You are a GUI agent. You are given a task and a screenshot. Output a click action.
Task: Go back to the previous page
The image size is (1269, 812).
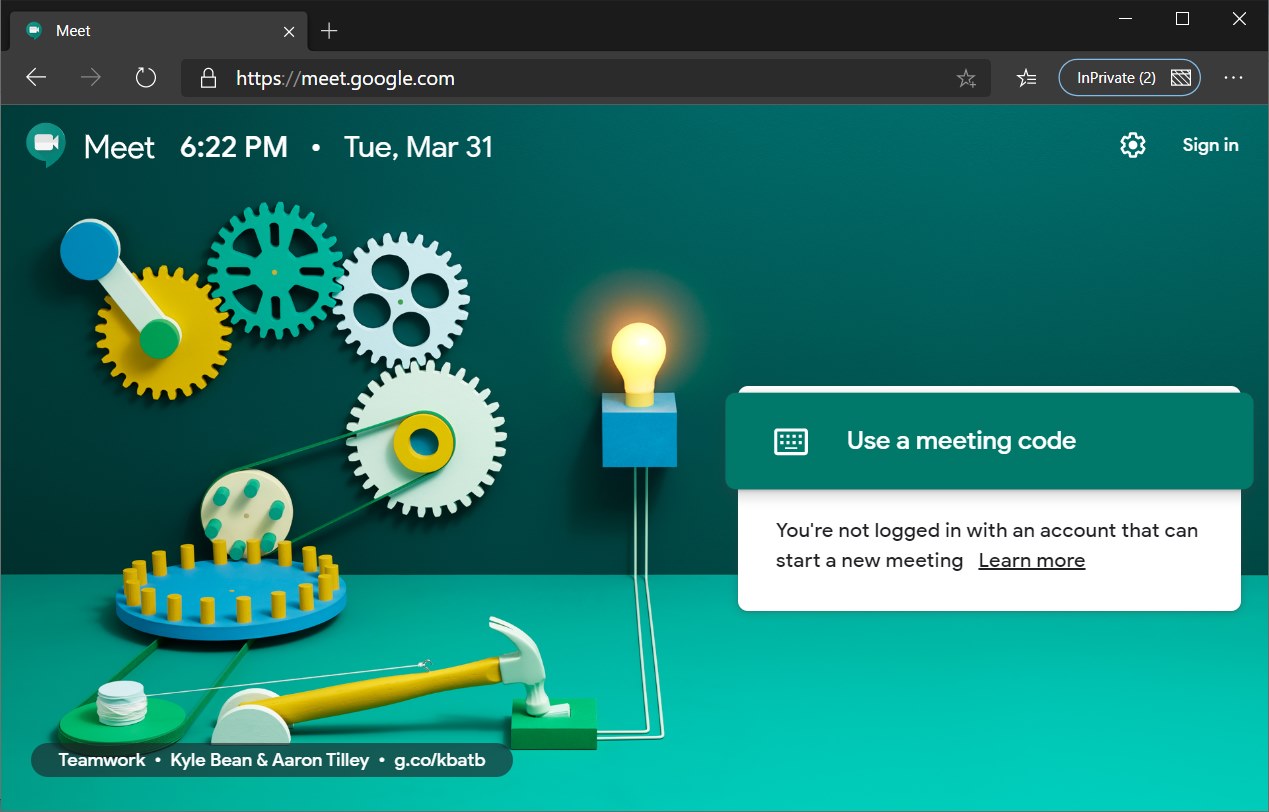(x=36, y=78)
